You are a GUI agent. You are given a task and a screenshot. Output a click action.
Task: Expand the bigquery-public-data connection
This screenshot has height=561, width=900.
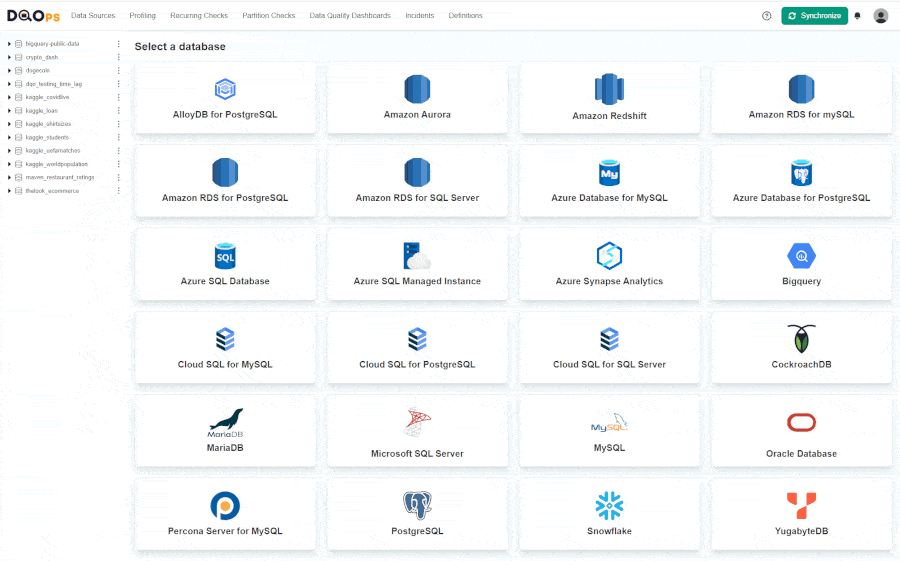[9, 44]
